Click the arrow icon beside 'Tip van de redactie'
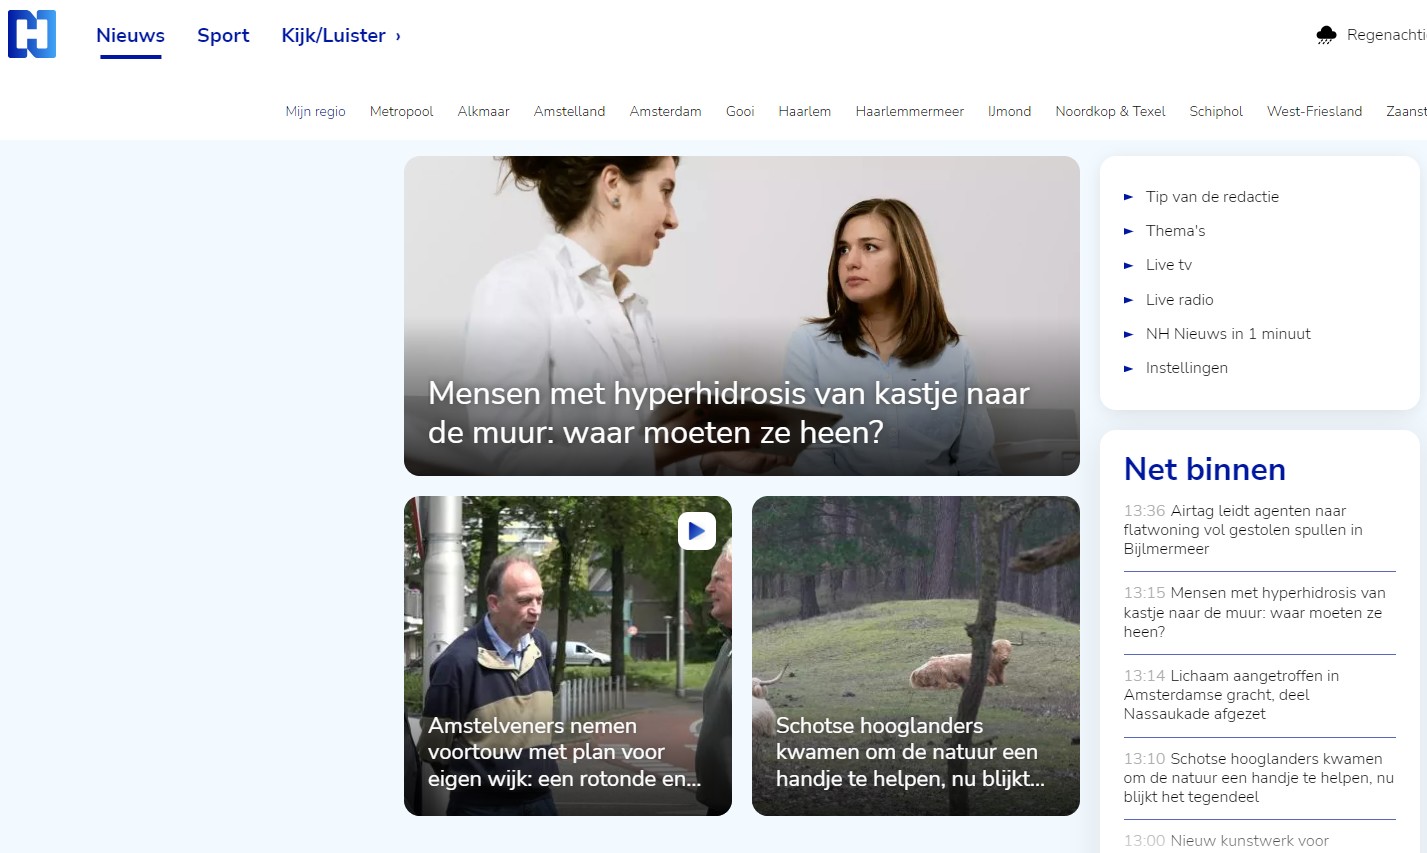The width and height of the screenshot is (1427, 853). (1129, 197)
